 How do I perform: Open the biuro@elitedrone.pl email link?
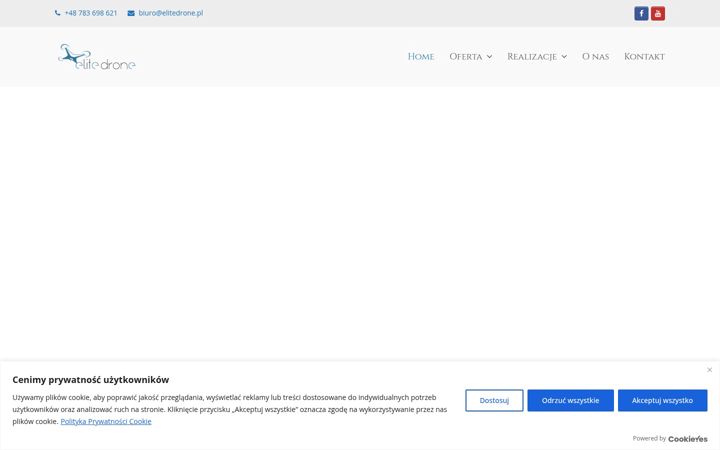[171, 13]
